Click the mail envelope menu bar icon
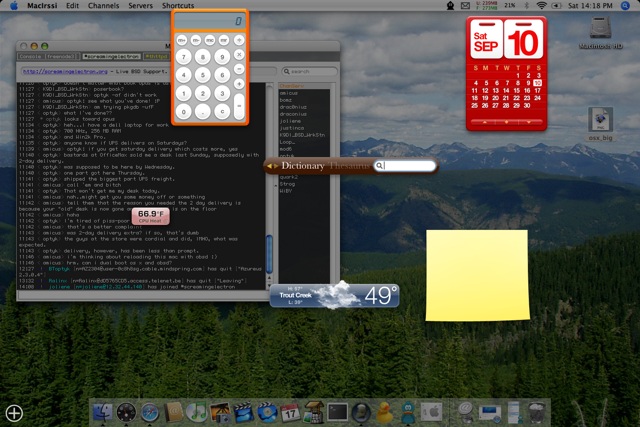 465,6
